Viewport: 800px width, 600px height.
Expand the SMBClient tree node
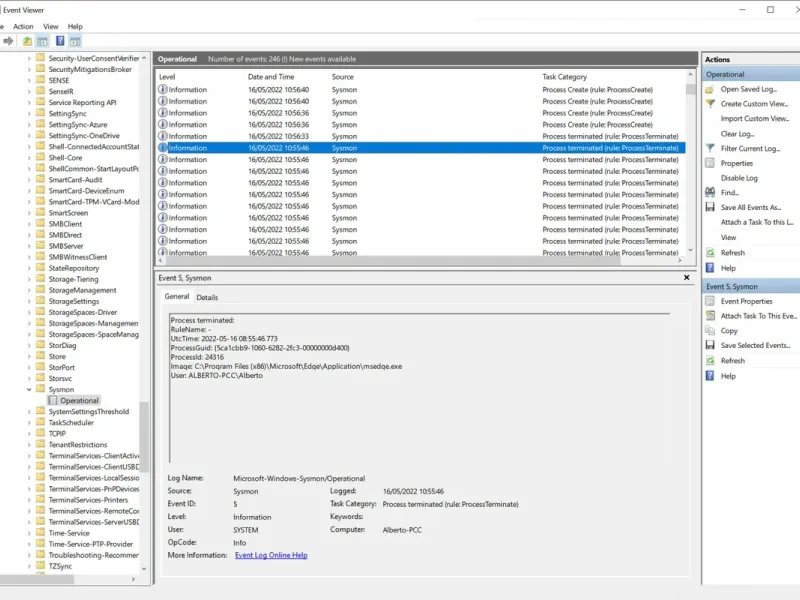click(29, 224)
